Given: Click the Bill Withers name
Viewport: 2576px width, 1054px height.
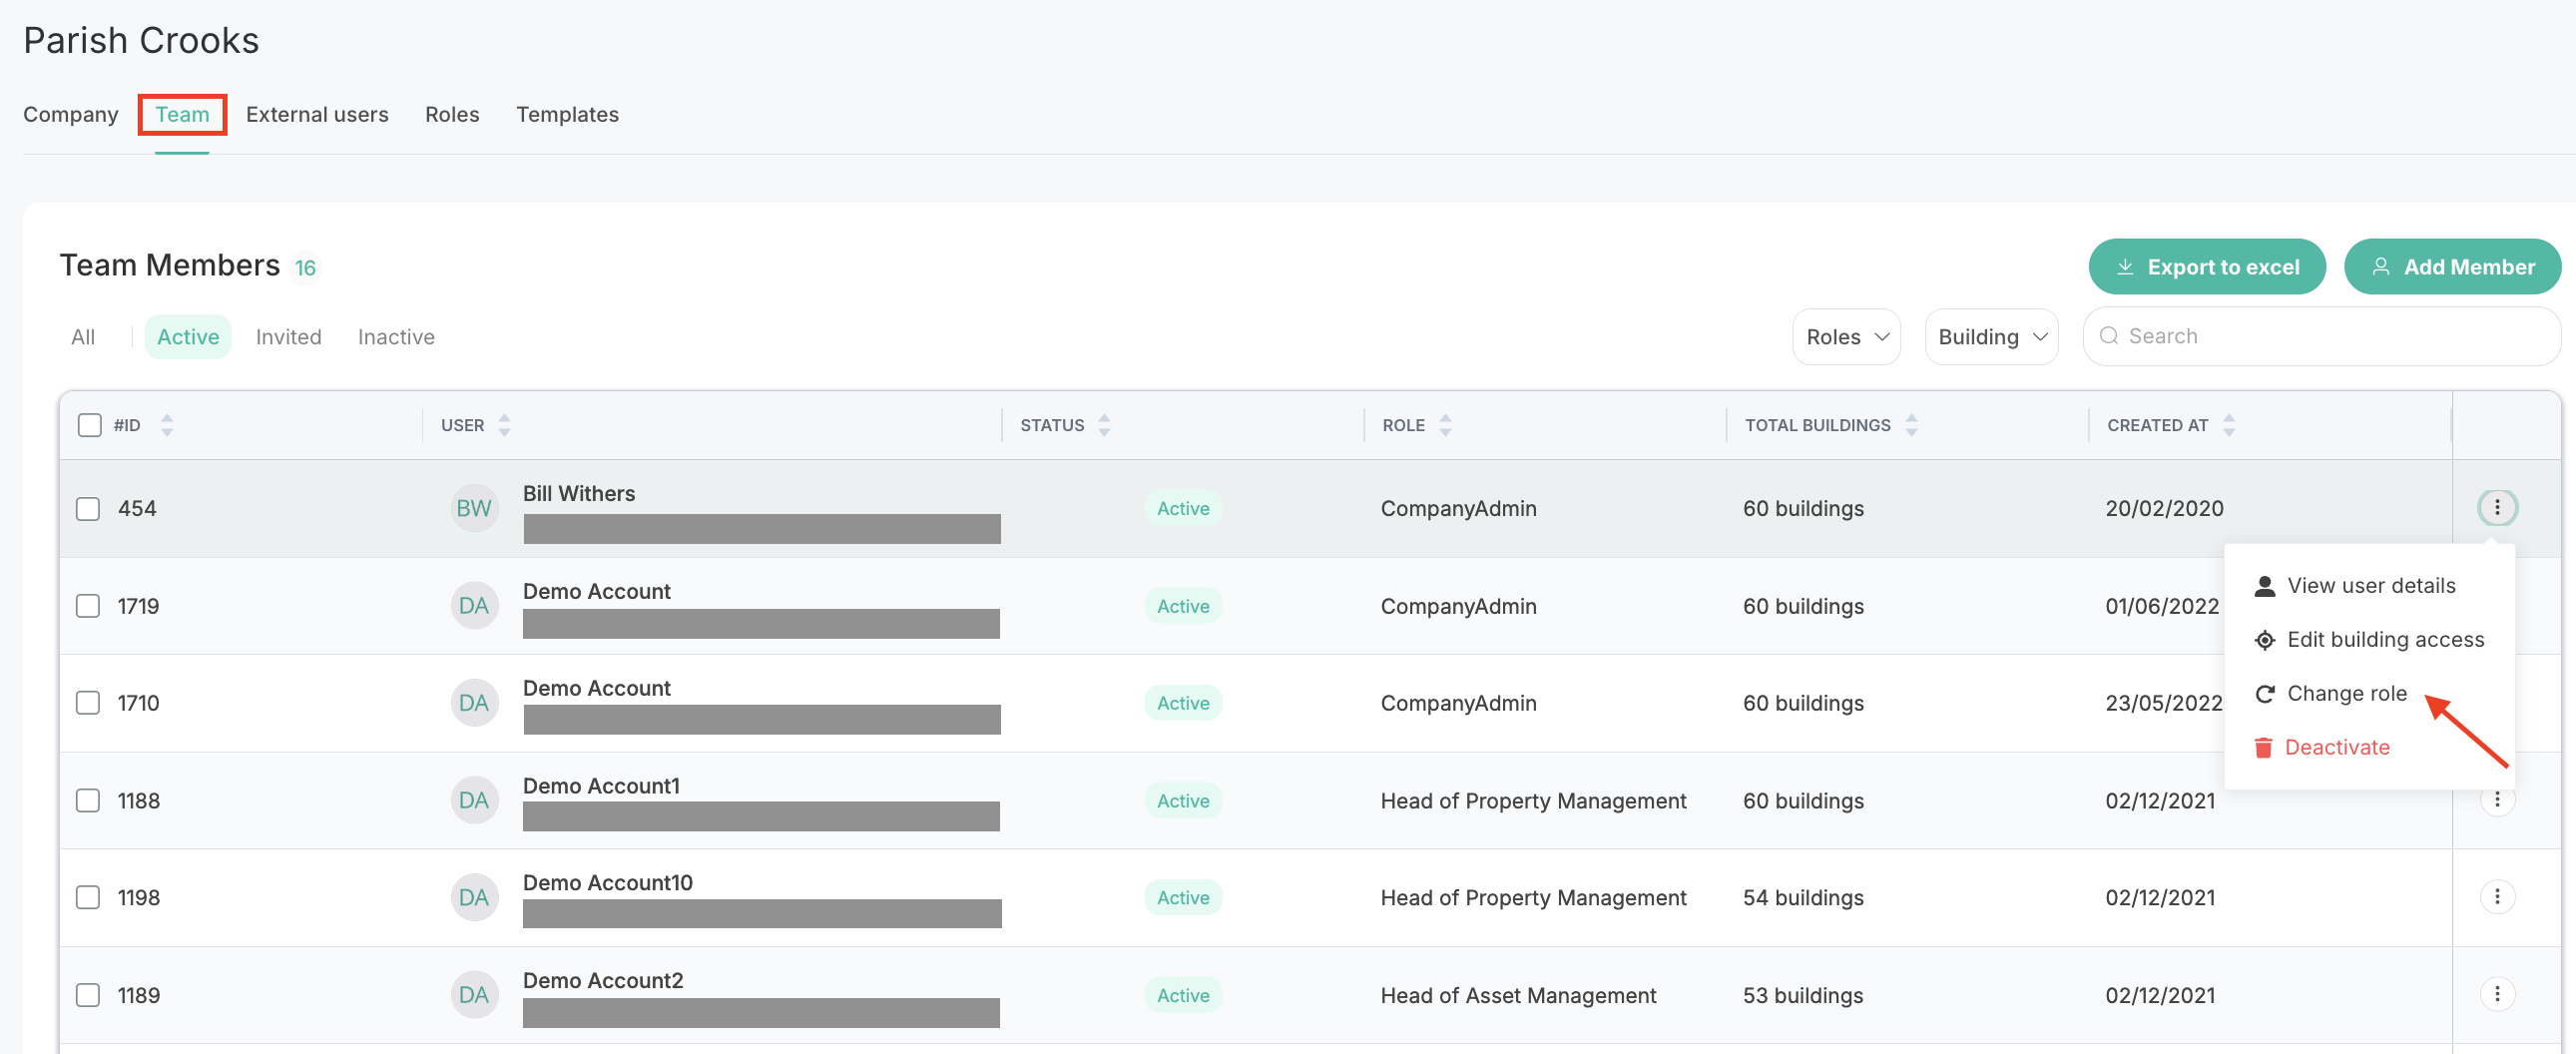Looking at the screenshot, I should tap(579, 493).
